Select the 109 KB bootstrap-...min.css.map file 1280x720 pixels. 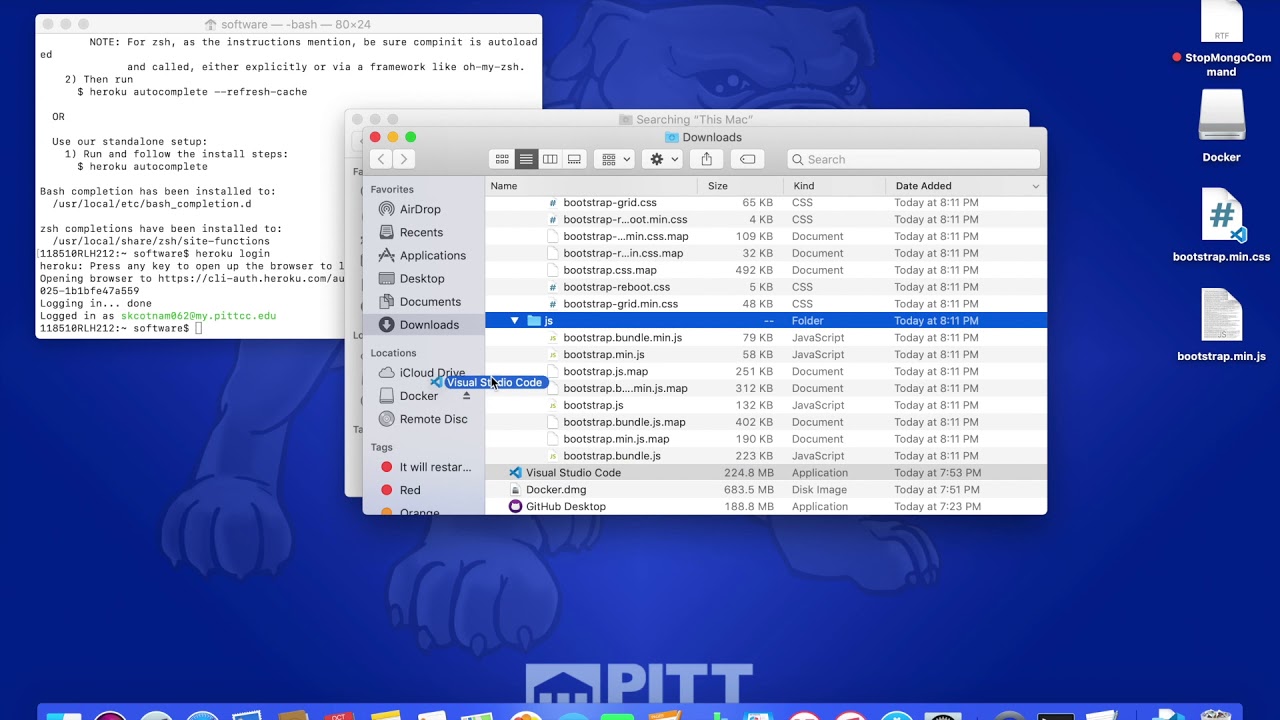(766, 237)
